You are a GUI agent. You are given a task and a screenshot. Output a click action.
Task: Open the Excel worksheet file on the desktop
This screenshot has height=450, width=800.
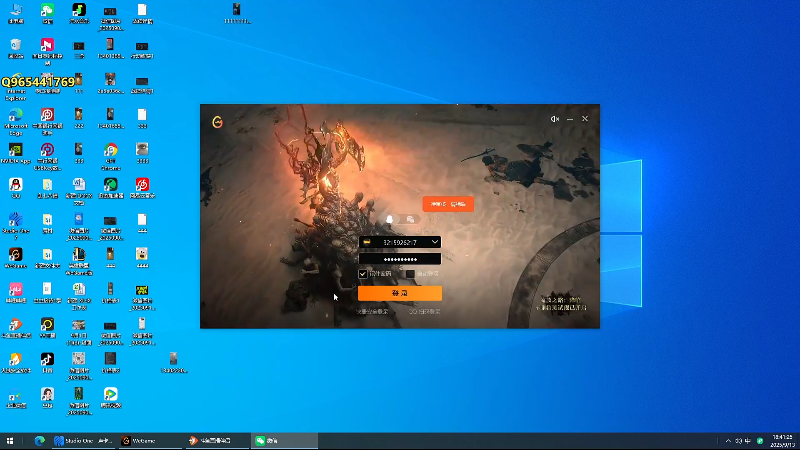tap(79, 295)
